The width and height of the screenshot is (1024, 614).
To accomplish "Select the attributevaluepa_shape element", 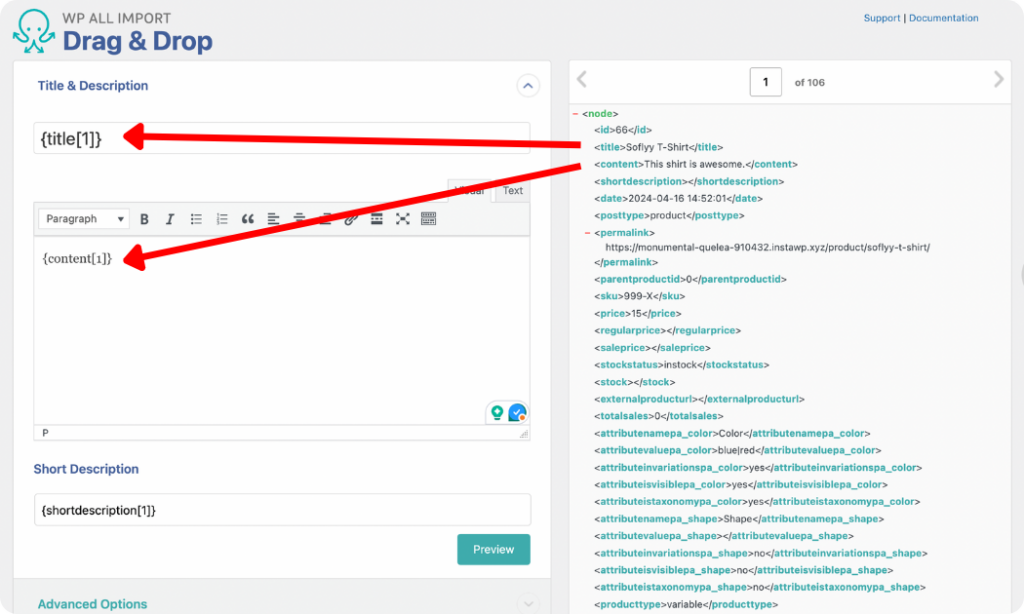I will (x=724, y=536).
